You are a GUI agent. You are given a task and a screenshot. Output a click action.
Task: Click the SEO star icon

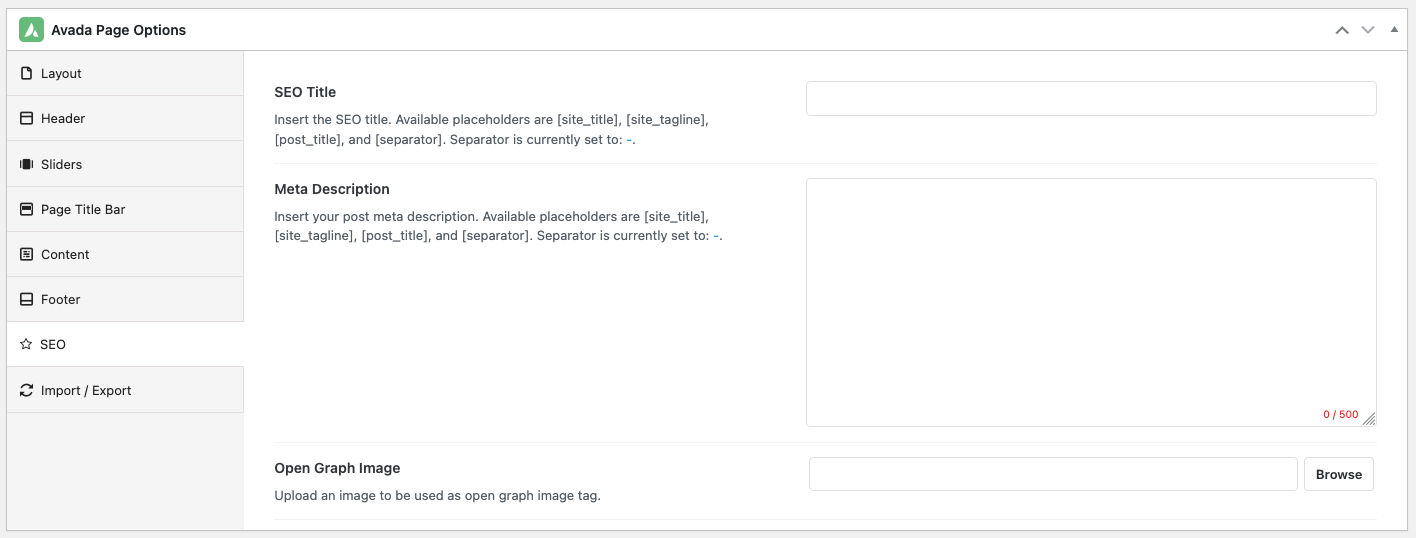point(26,344)
